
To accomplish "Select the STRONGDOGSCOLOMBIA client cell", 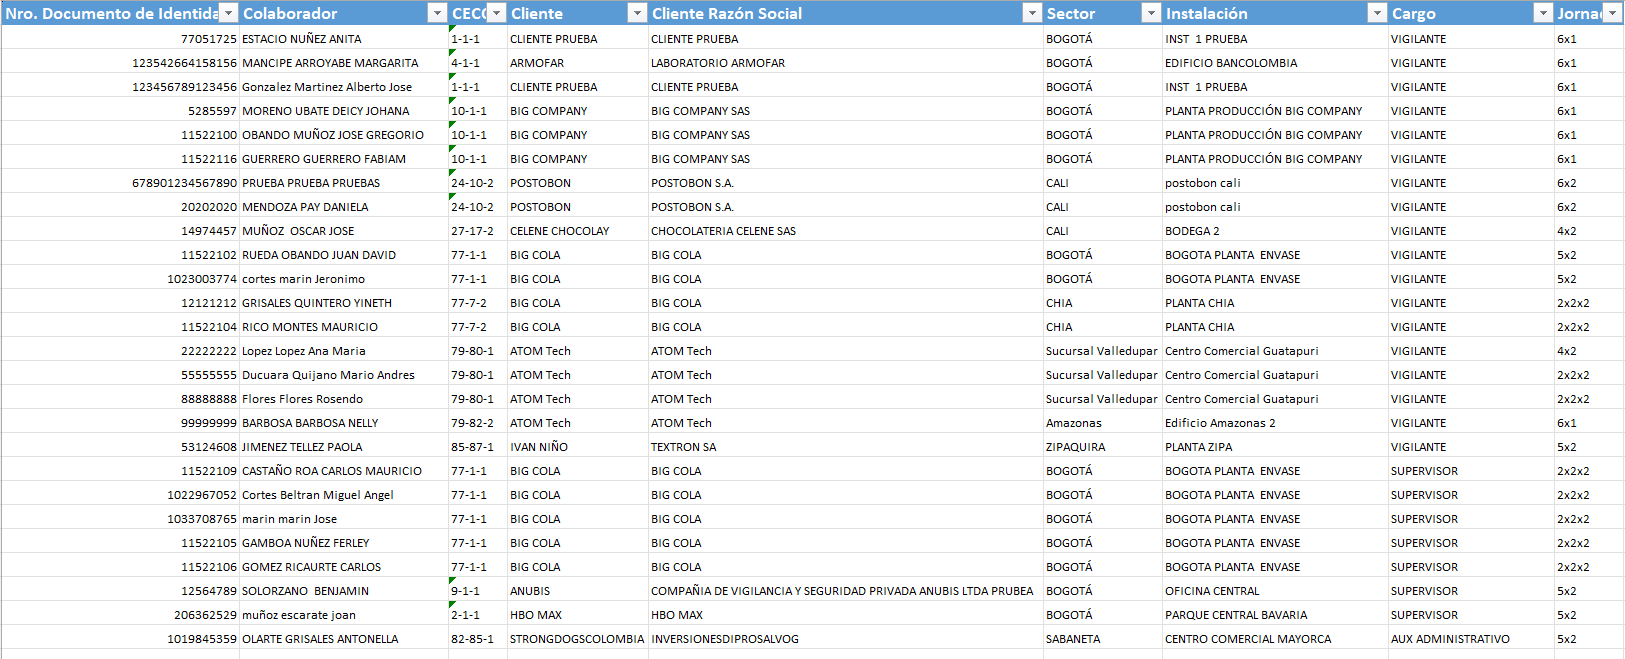I will click(578, 639).
